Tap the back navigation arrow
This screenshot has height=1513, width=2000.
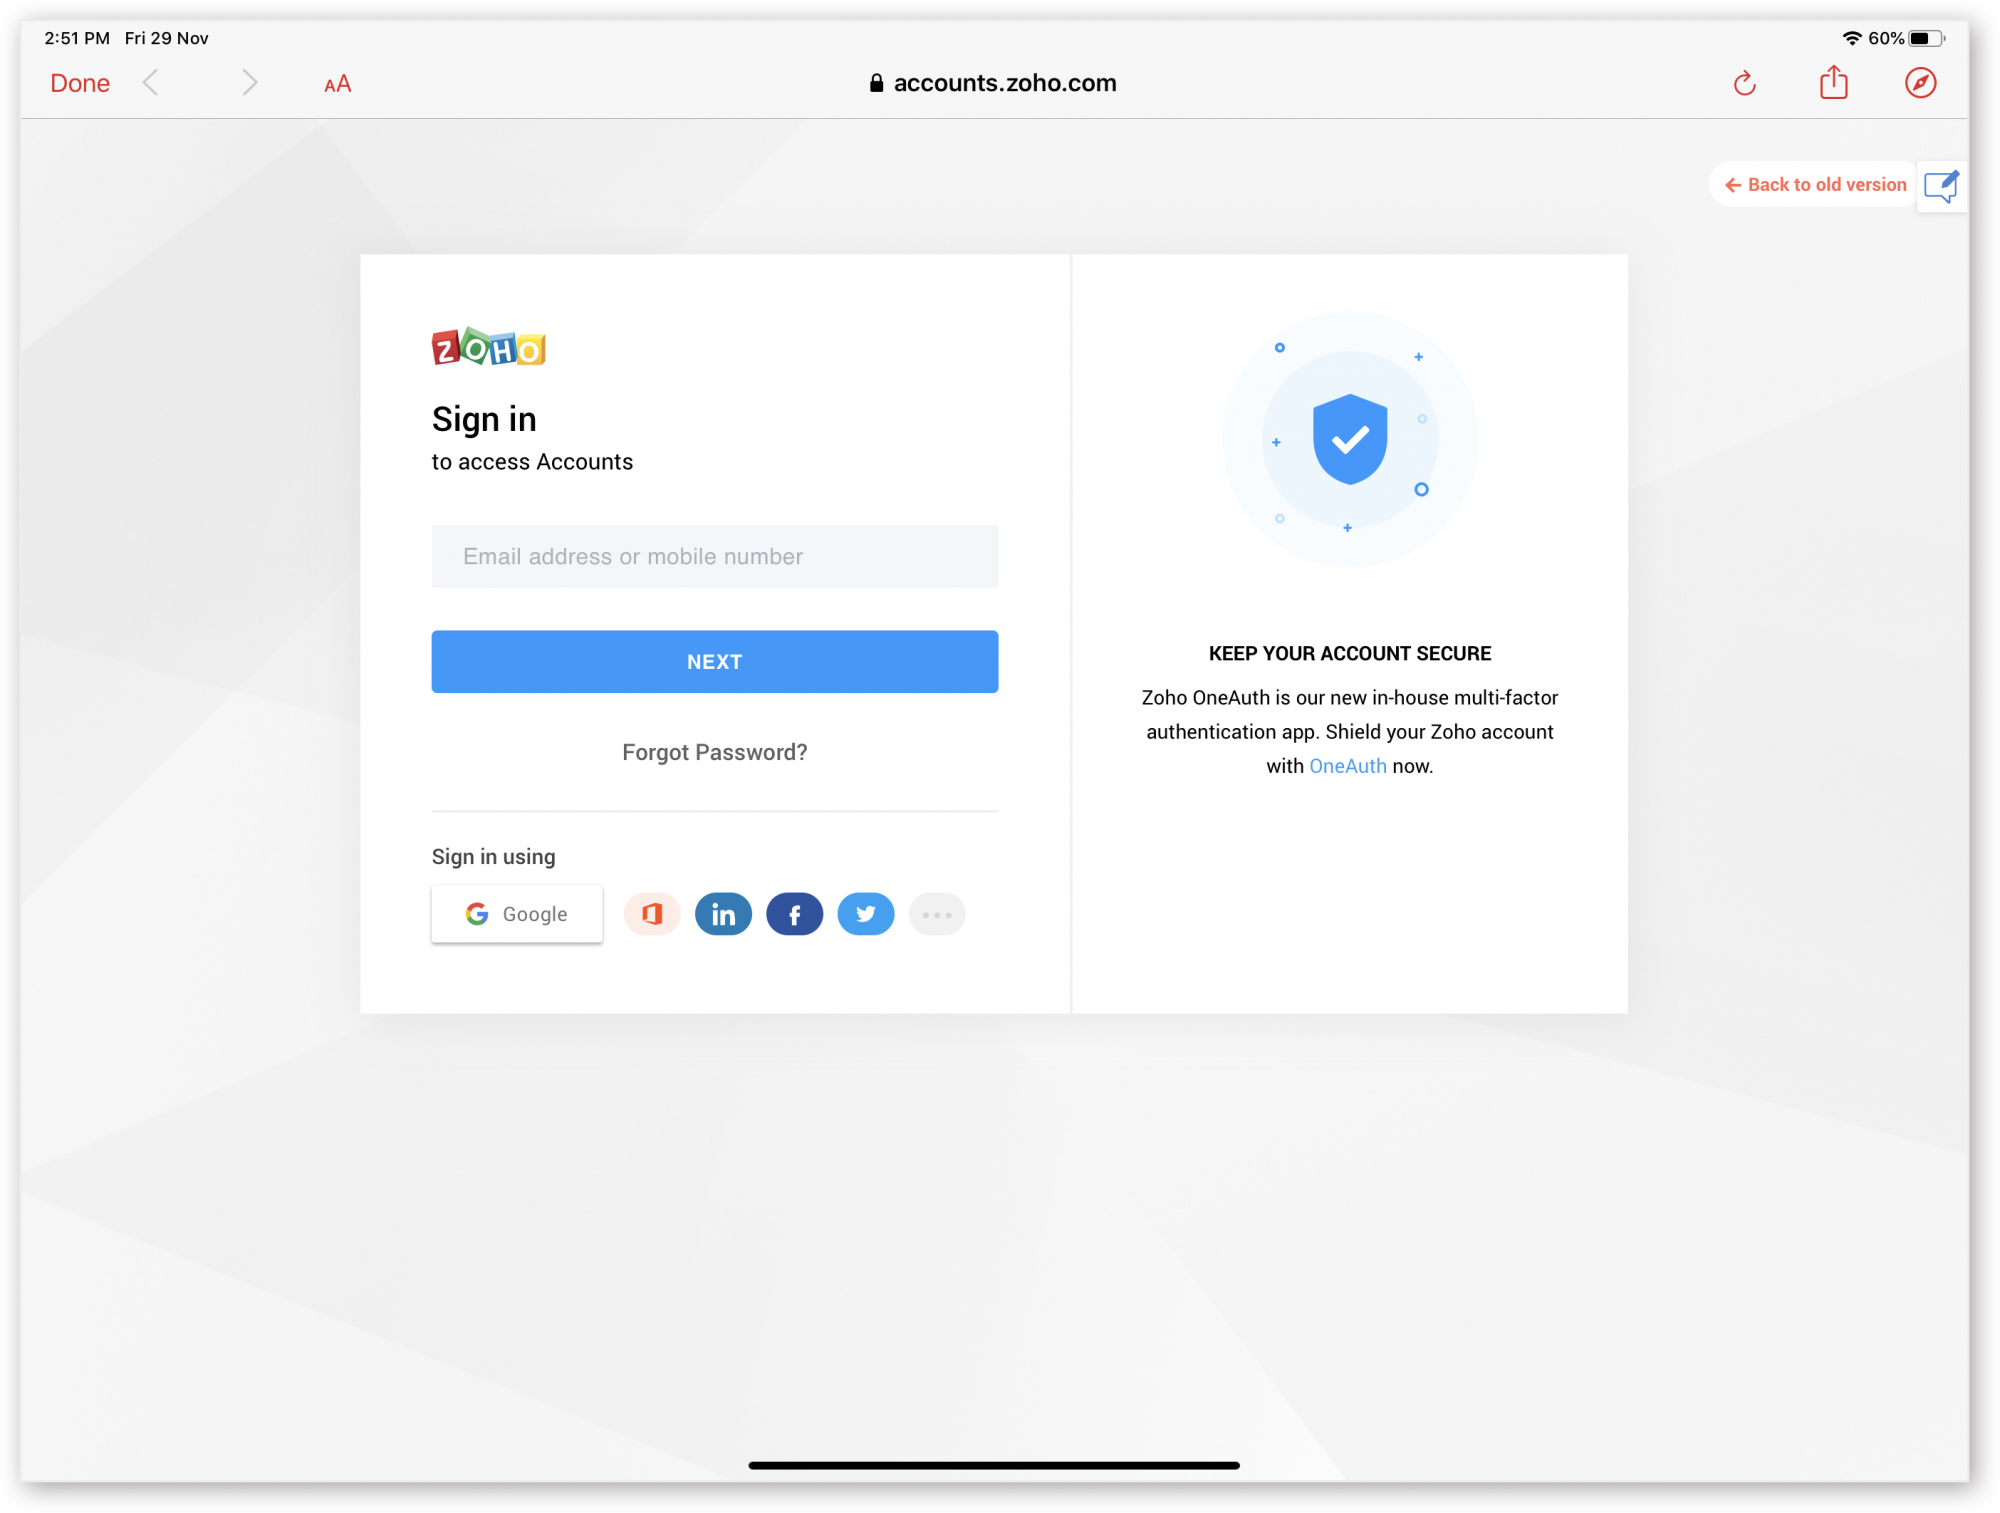(x=151, y=83)
